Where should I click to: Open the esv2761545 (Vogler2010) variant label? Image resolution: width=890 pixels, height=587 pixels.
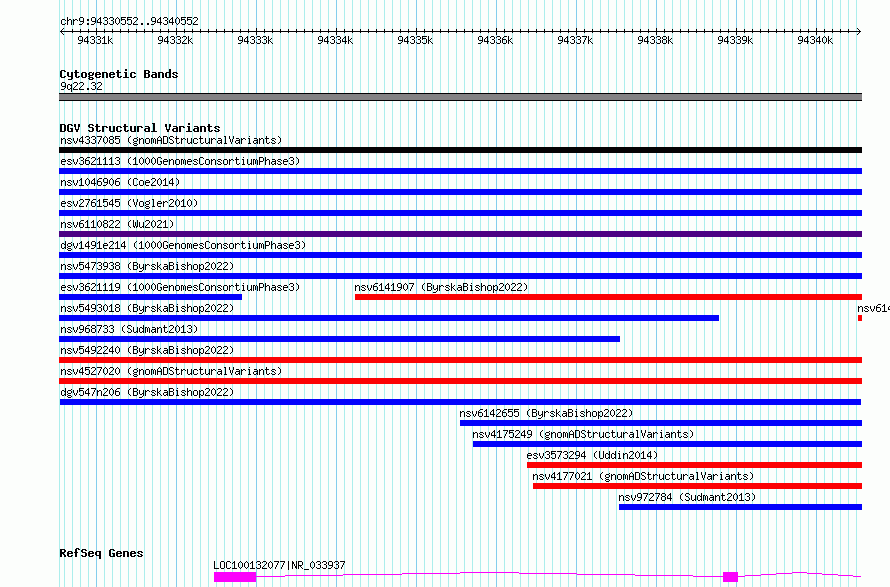(x=129, y=203)
